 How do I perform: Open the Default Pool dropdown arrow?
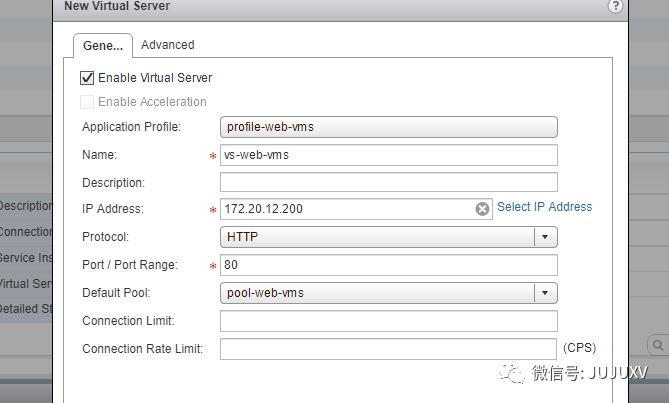click(545, 293)
